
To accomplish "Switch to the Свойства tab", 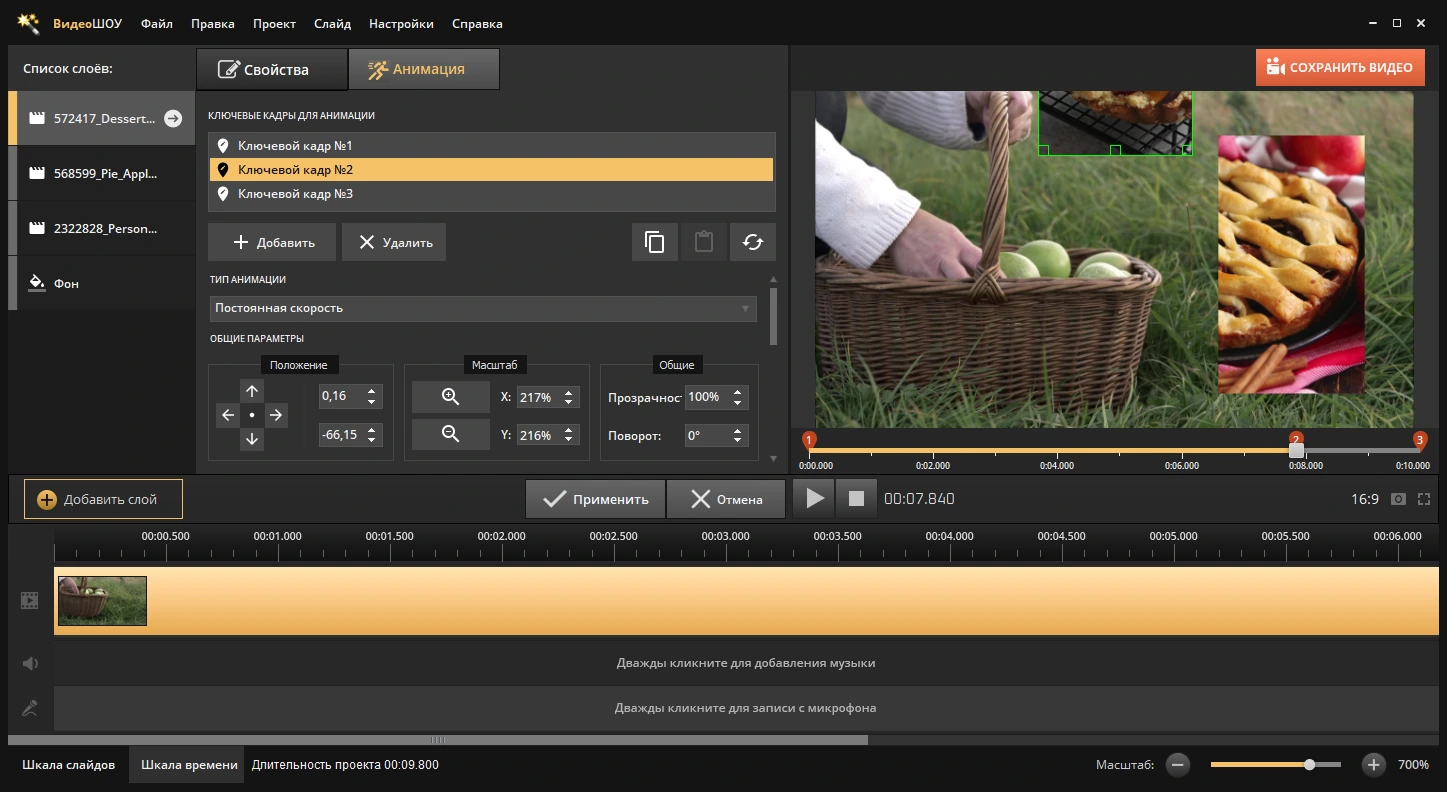I will [x=272, y=69].
